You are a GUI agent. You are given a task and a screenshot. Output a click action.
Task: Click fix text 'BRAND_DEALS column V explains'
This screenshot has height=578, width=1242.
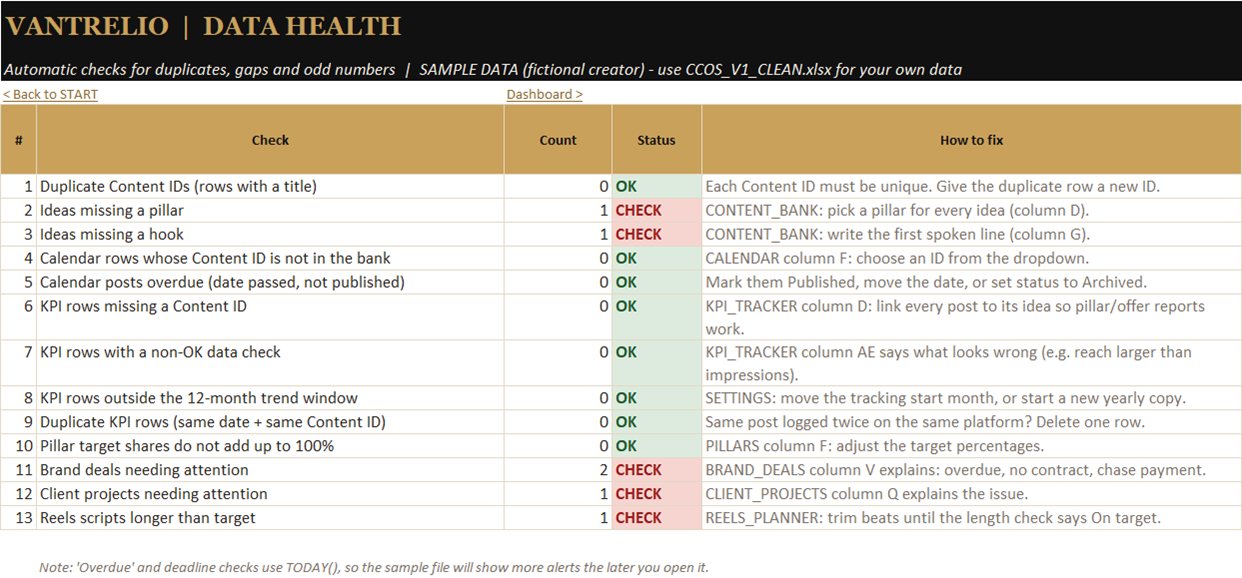[x=971, y=470]
